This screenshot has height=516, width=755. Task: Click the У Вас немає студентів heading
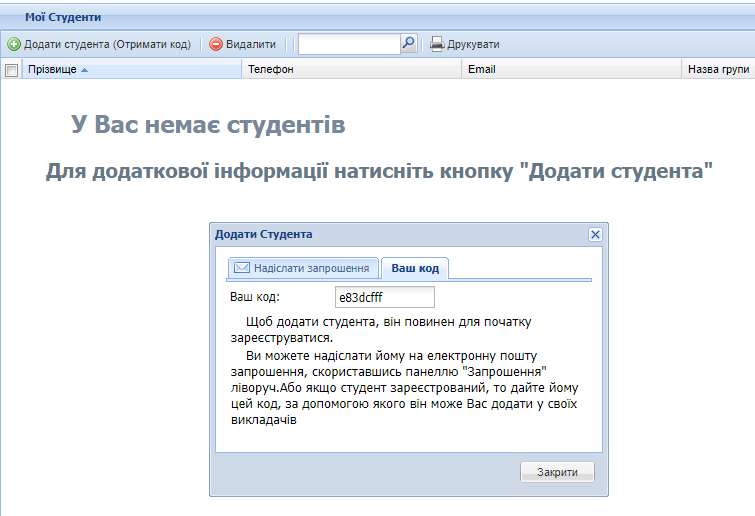click(208, 125)
